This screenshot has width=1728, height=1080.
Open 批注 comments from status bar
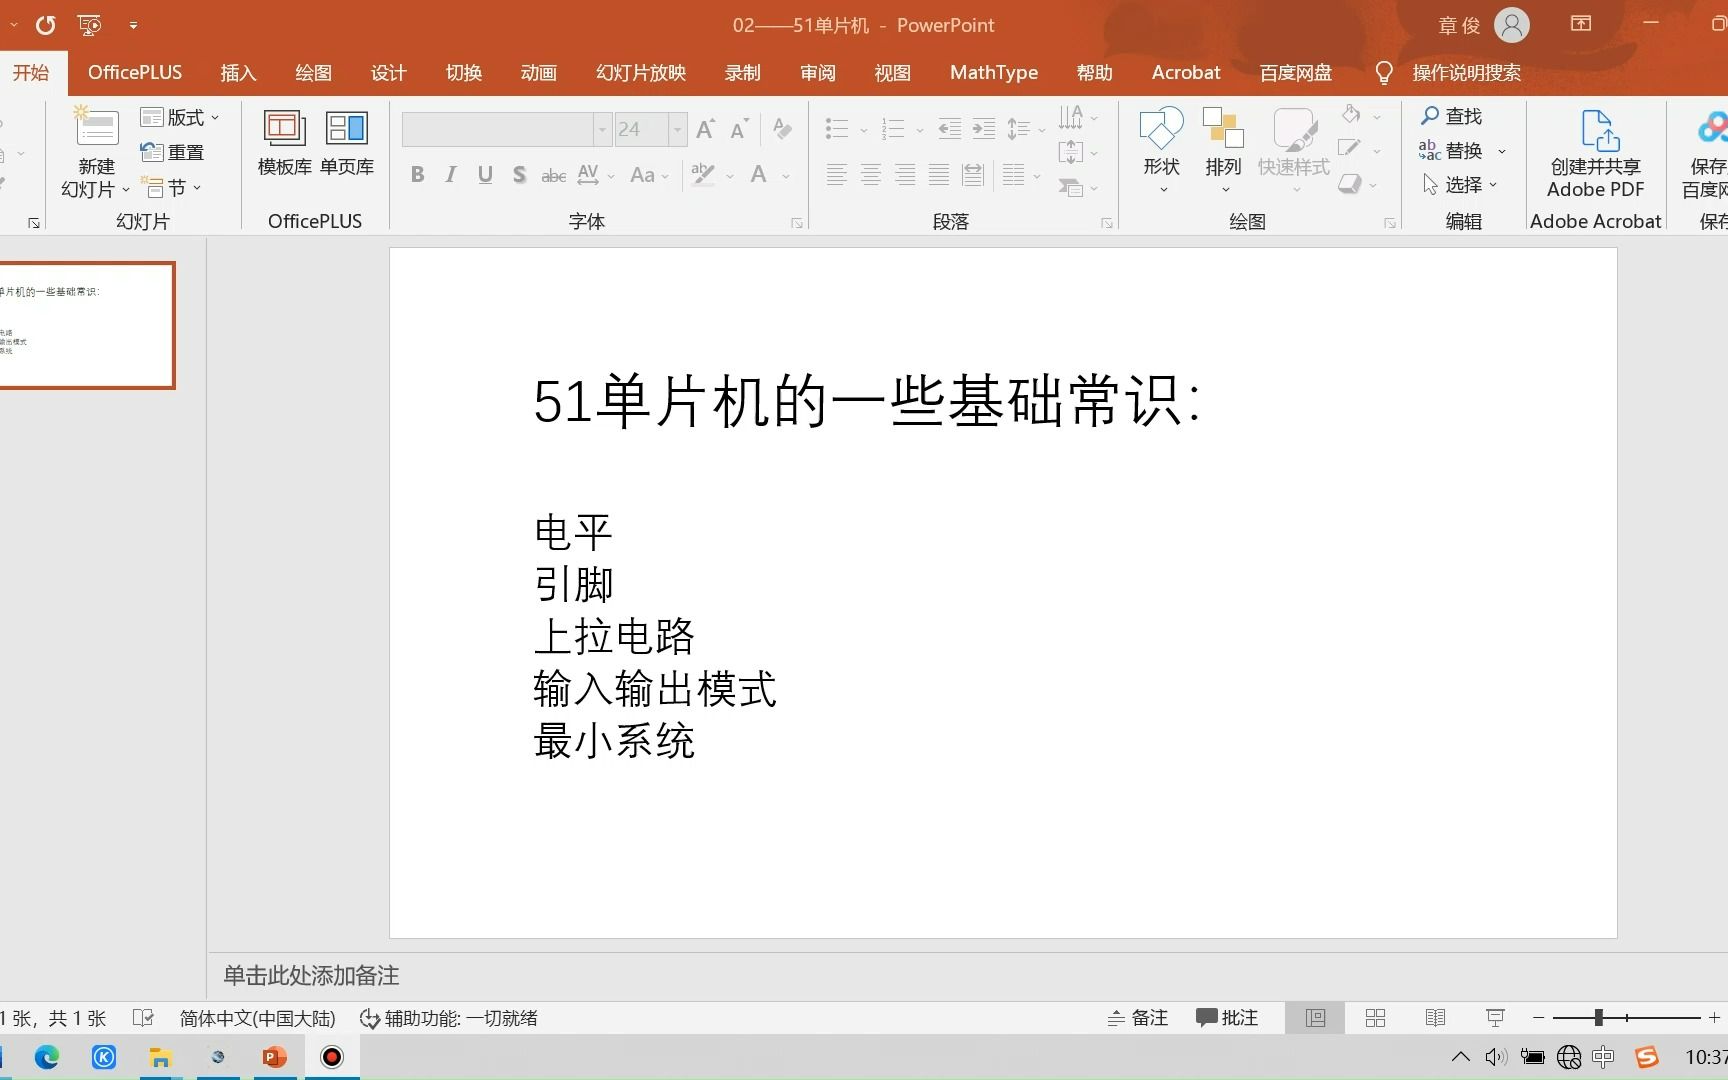point(1227,1017)
